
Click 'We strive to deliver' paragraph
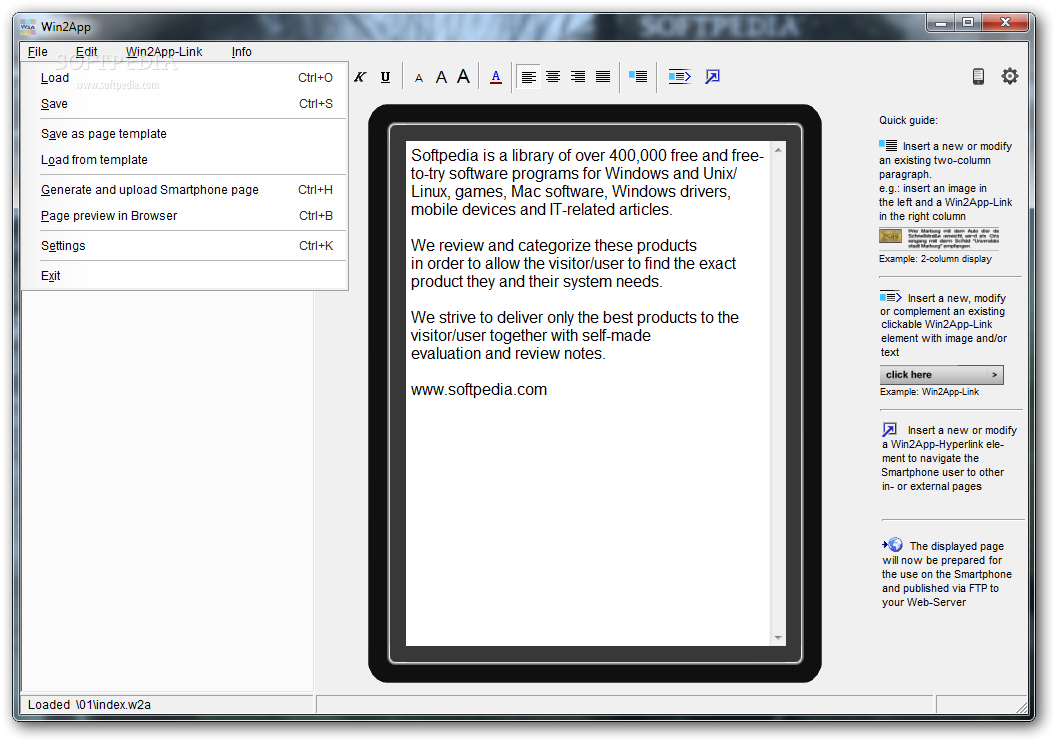click(574, 335)
